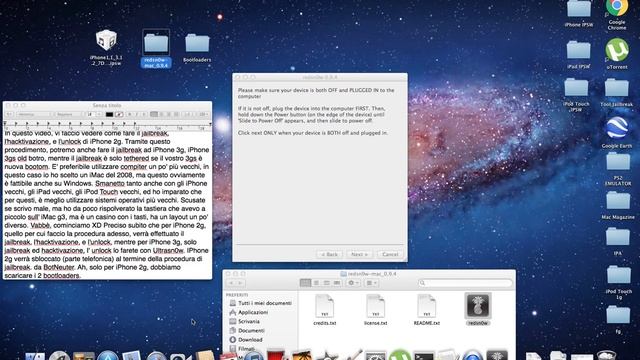
Task: Open line spacing dropdown in TextEdit
Action: click(188, 114)
